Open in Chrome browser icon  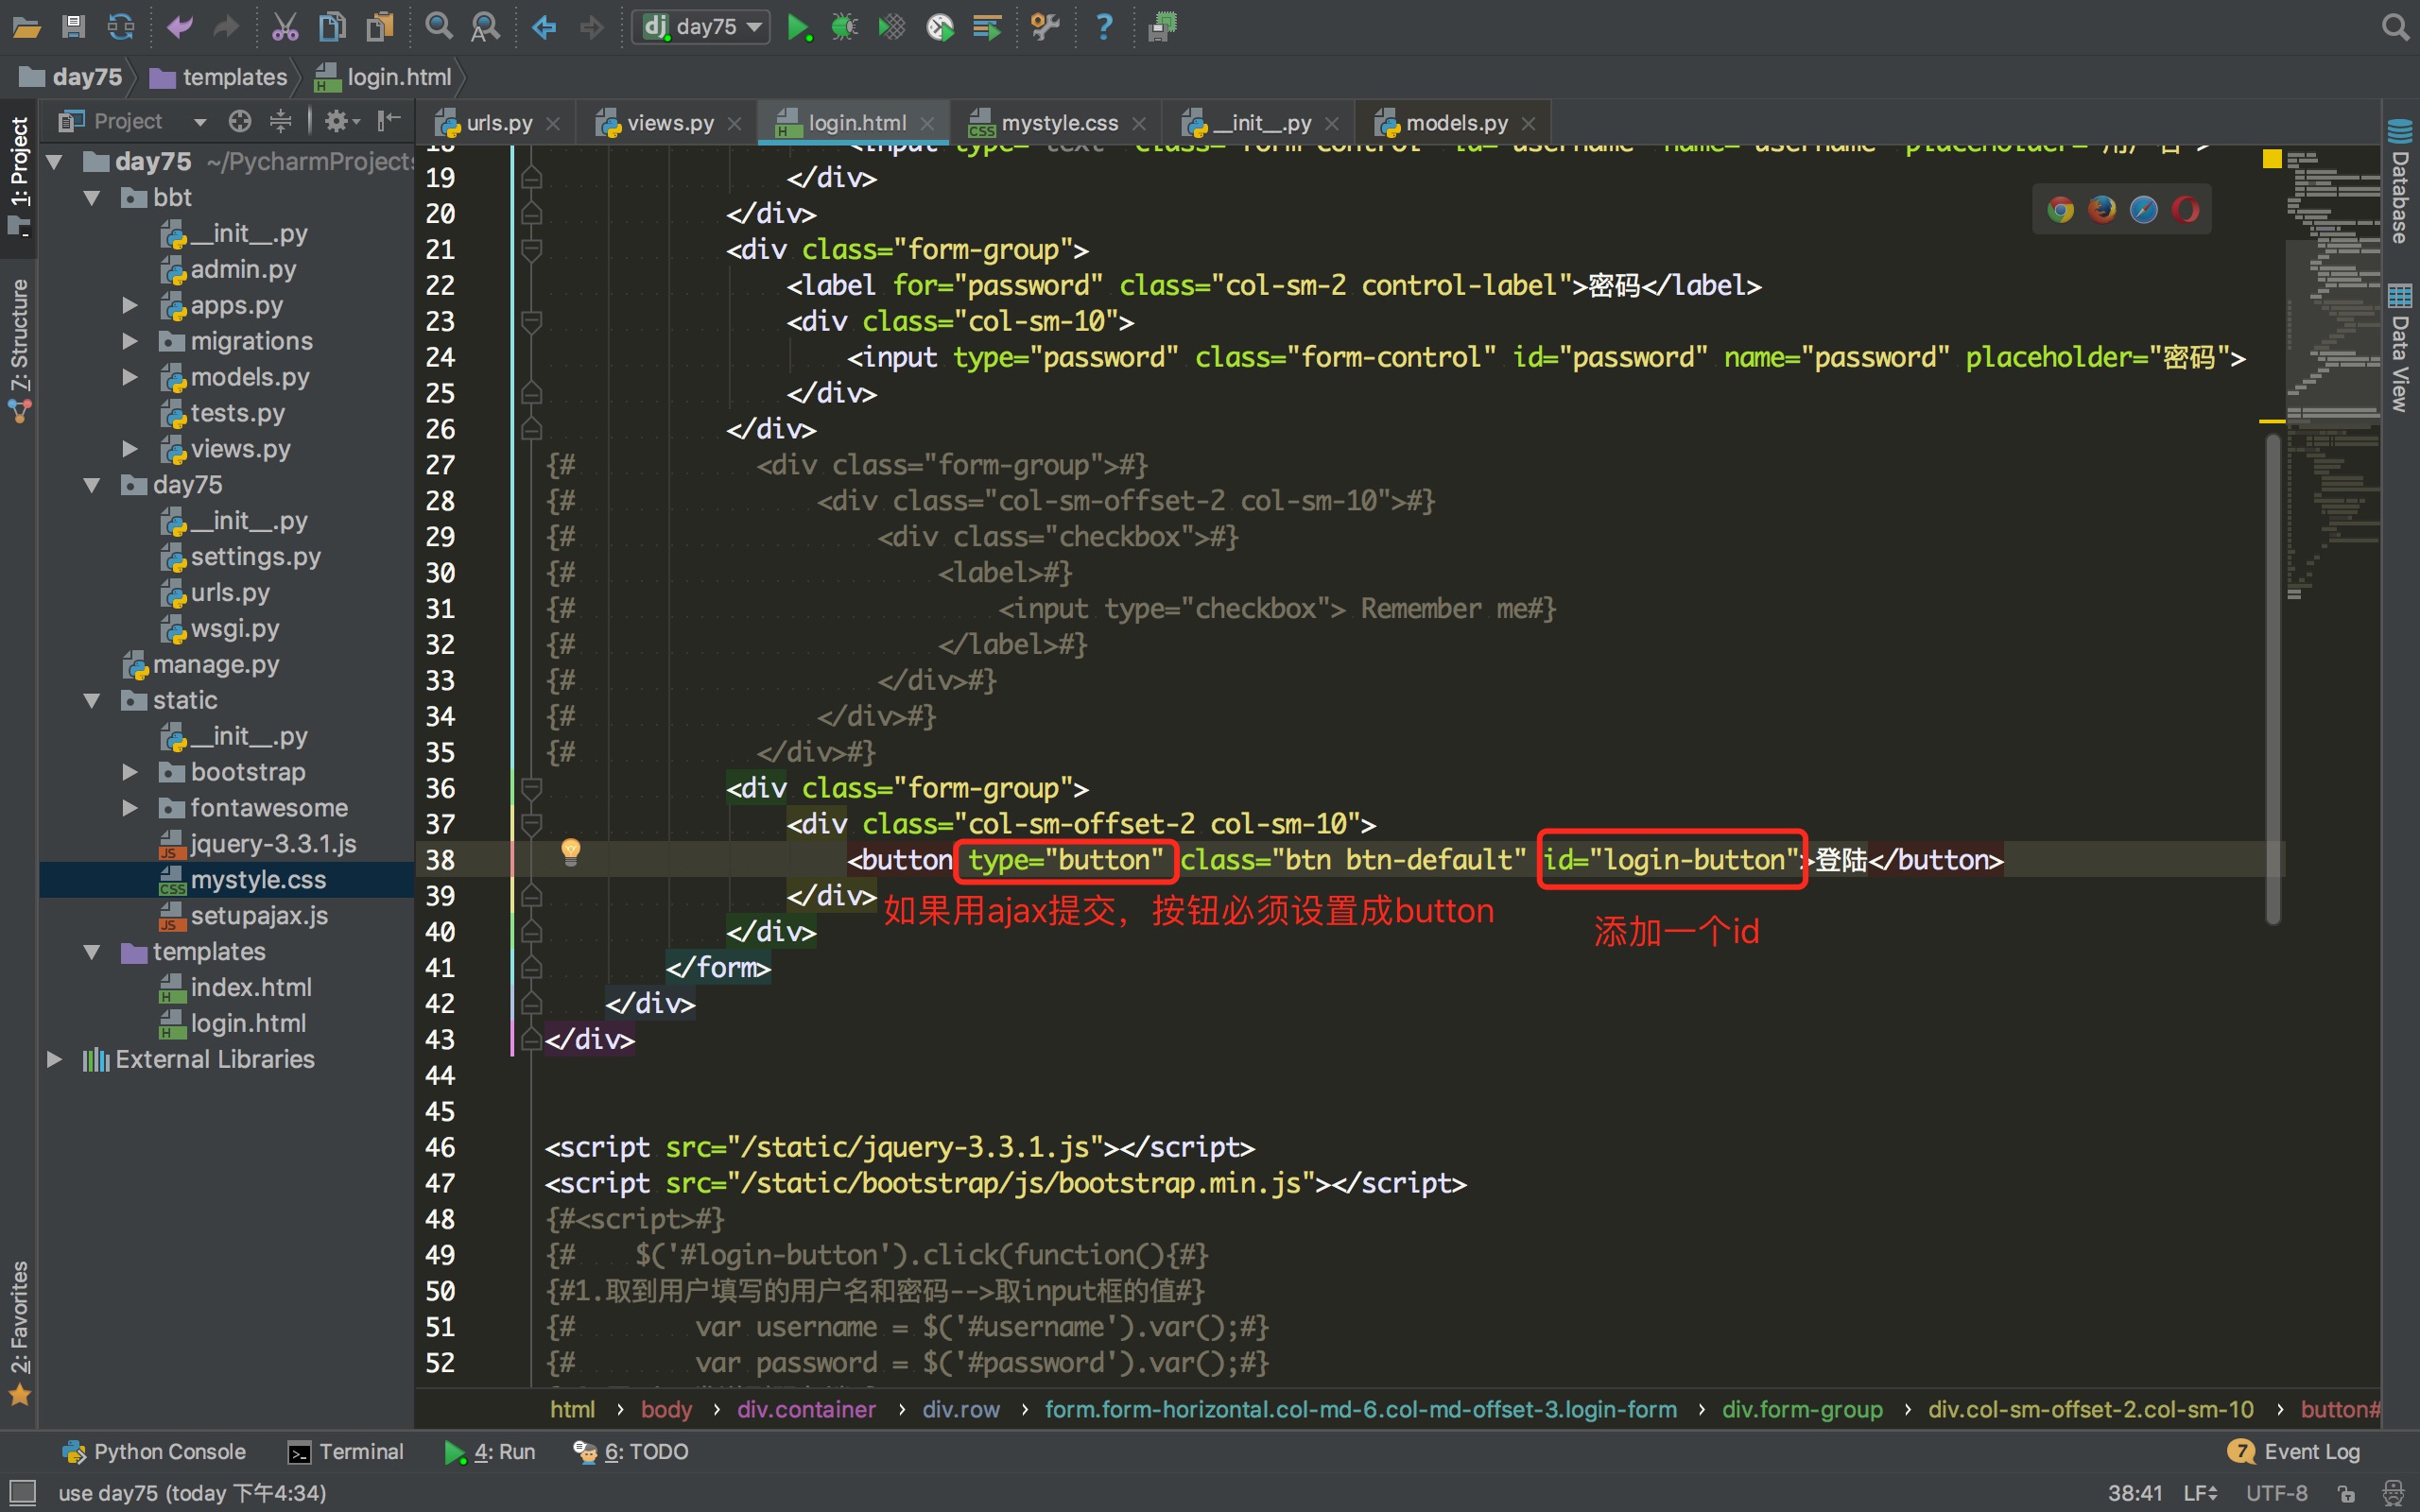click(2060, 209)
